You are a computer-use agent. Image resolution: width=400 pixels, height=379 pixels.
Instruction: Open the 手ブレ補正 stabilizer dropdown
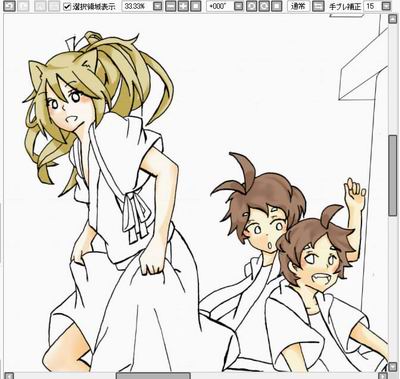coord(386,6)
